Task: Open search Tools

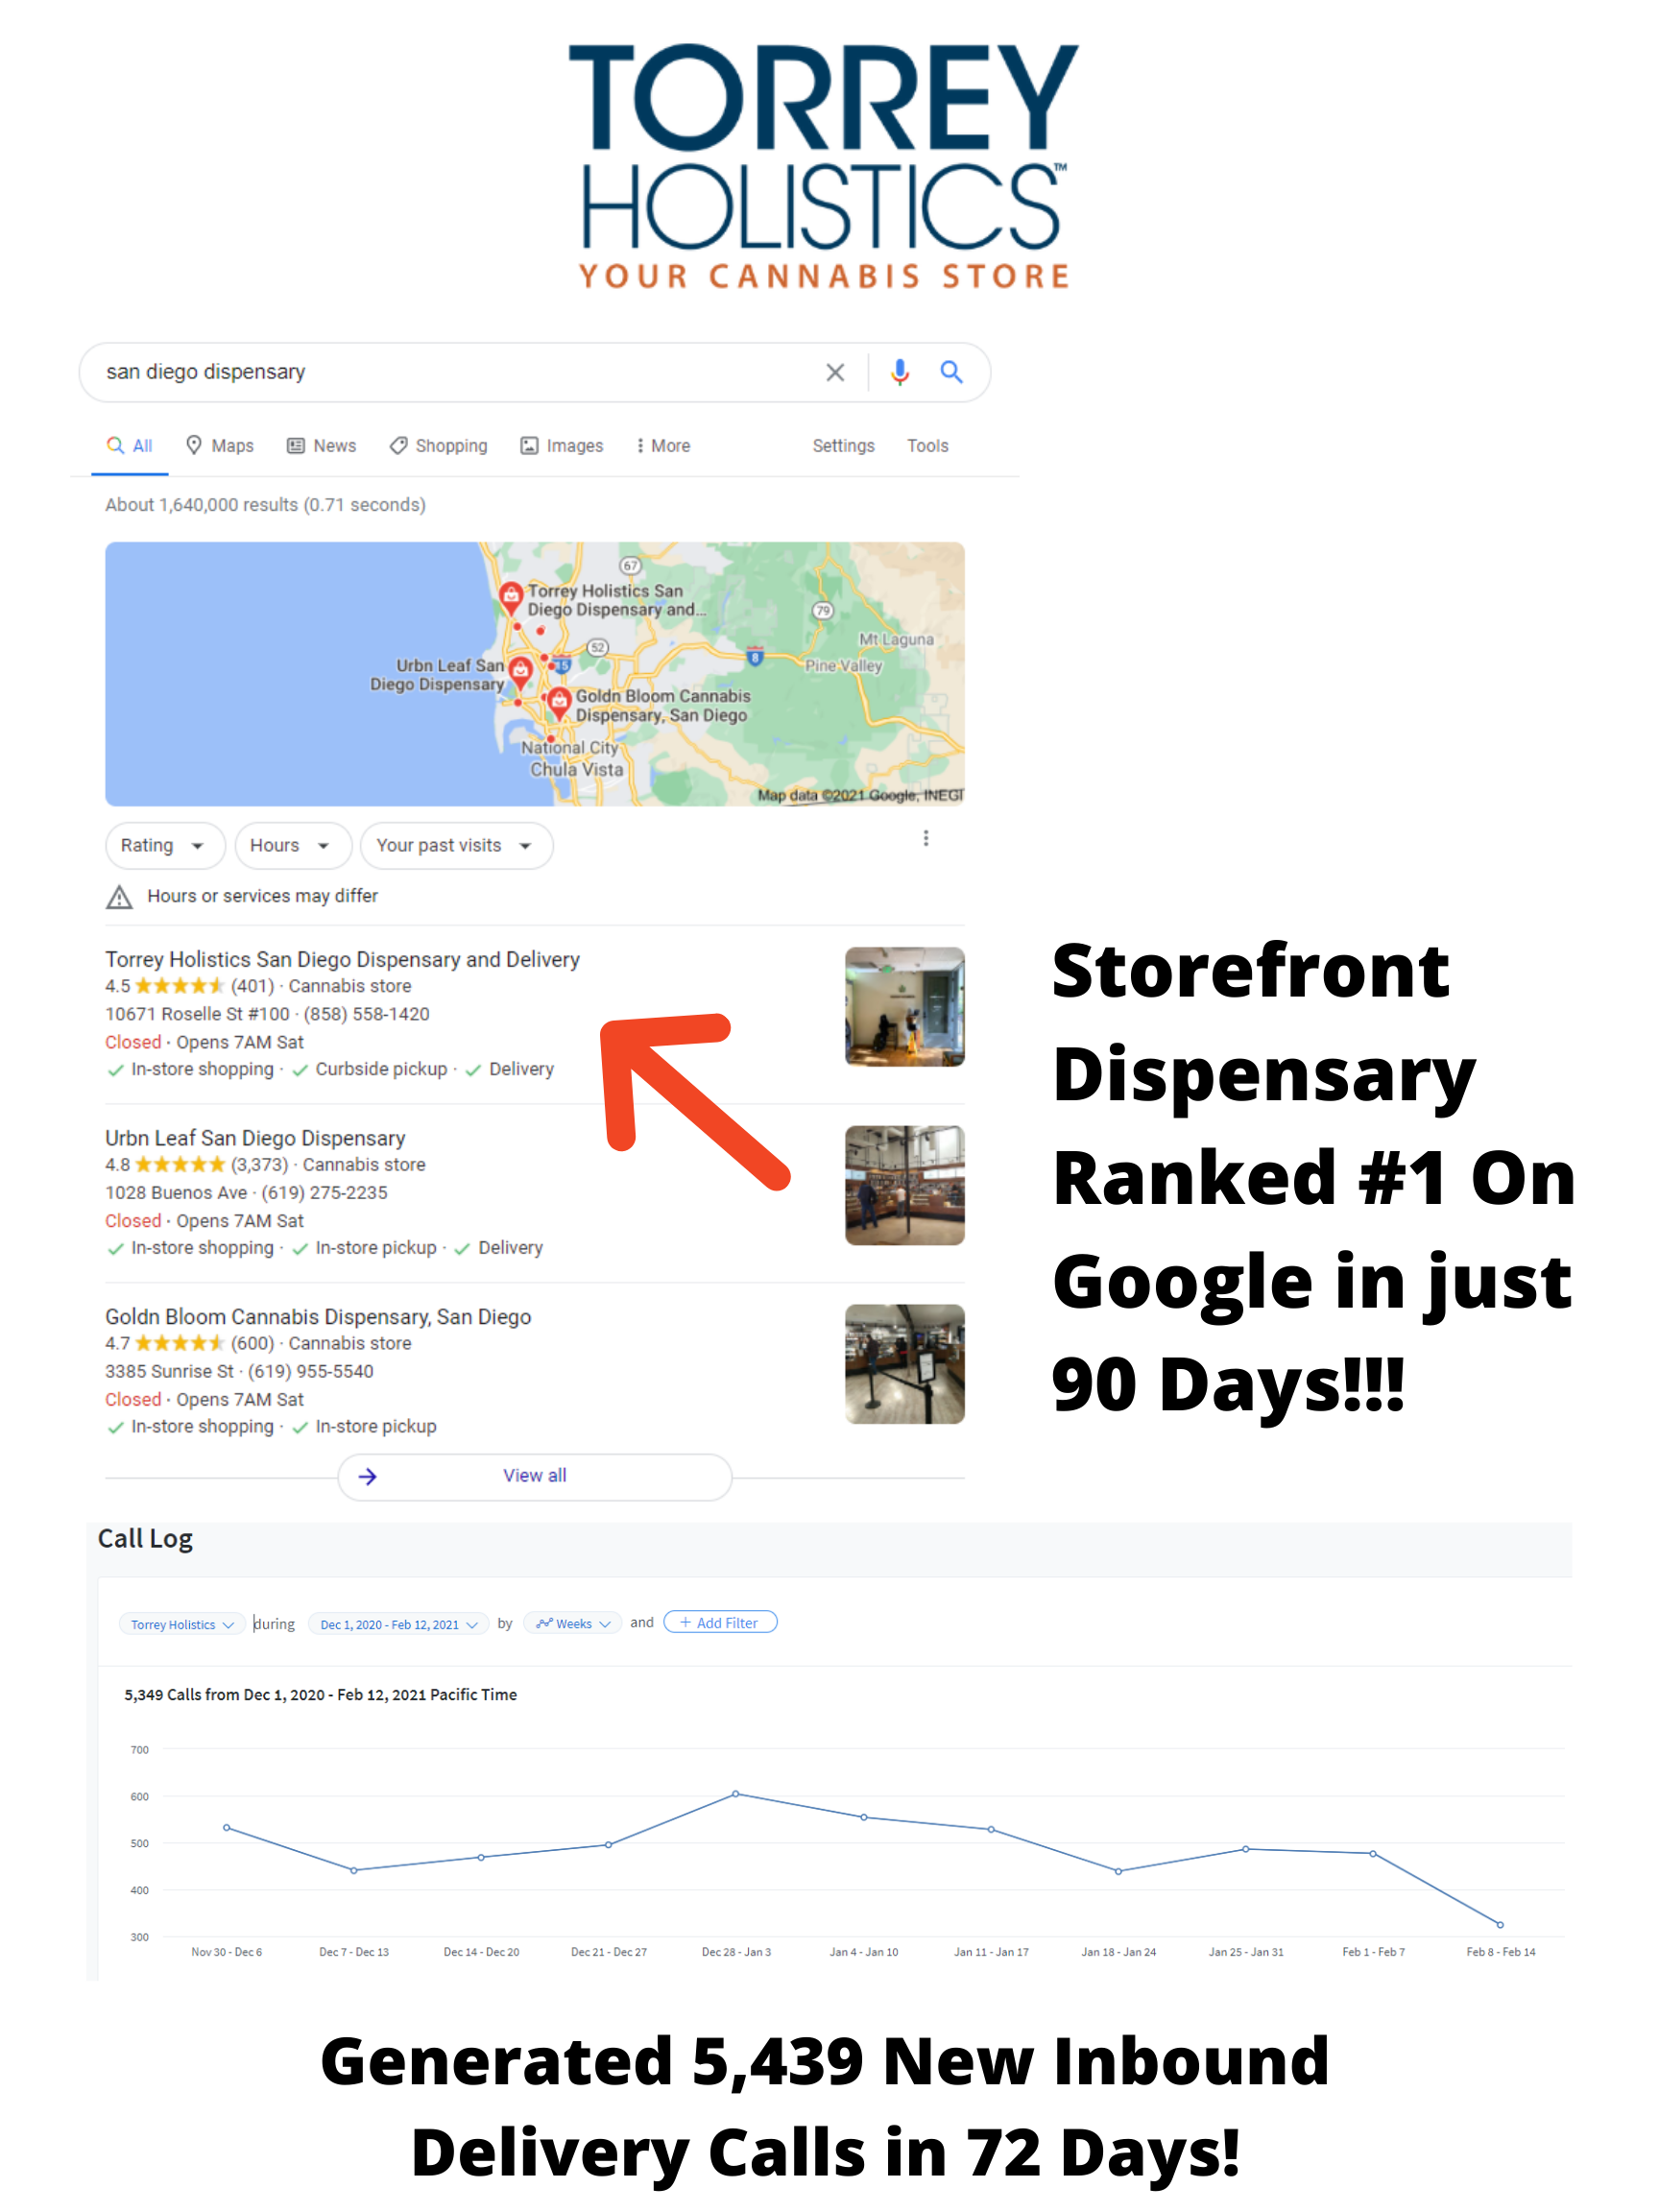Action: pos(928,446)
